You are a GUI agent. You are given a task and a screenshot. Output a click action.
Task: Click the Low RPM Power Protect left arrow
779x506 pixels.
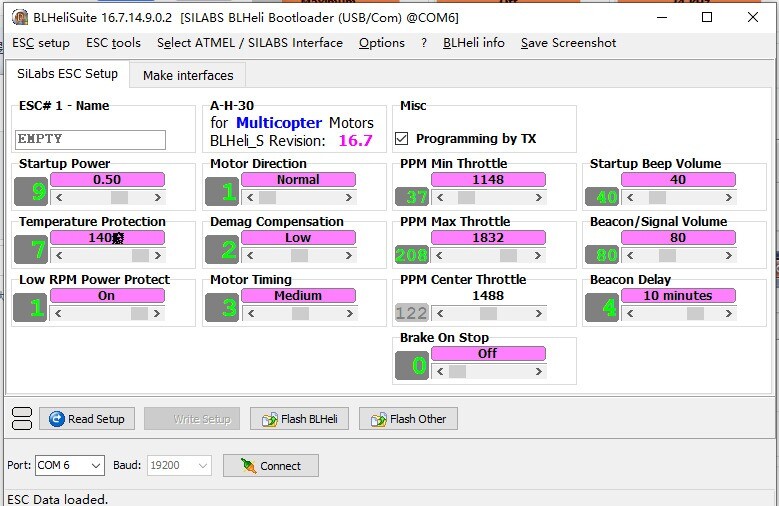(x=59, y=314)
